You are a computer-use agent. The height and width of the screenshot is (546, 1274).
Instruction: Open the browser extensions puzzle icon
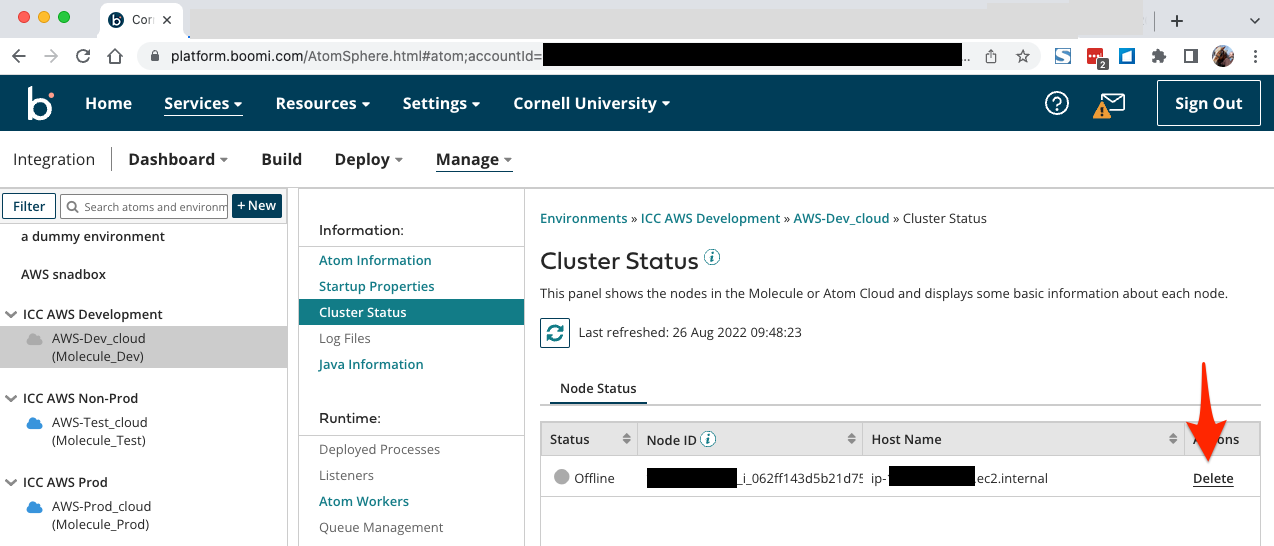click(x=1159, y=57)
